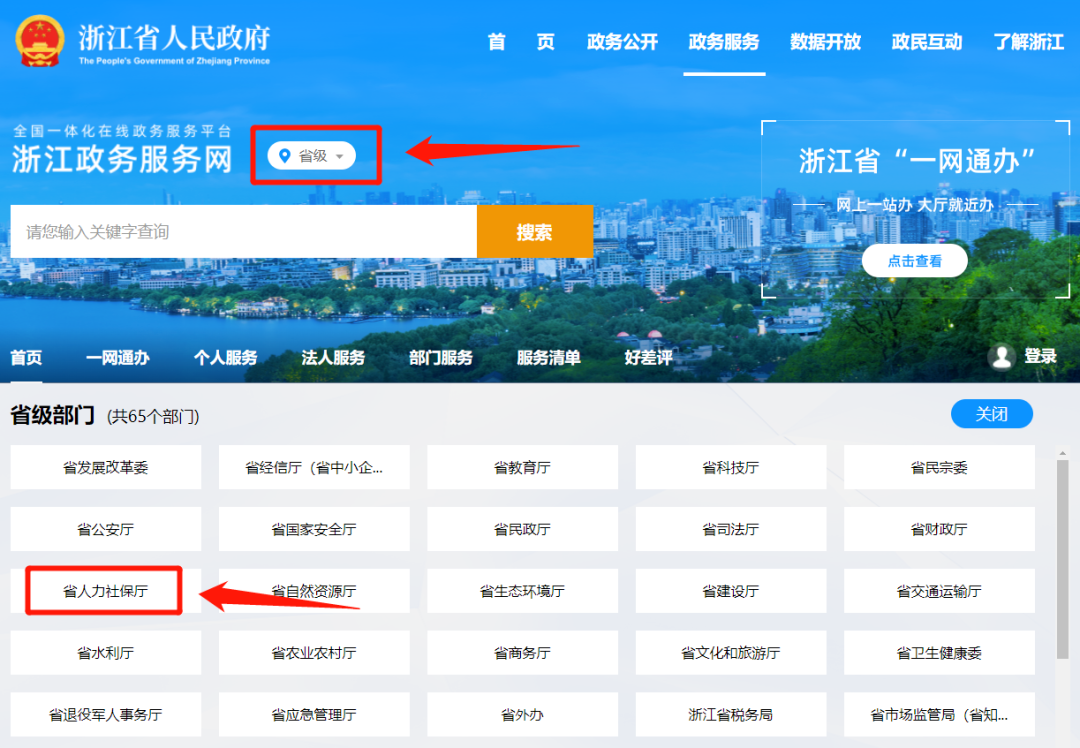
Task: Go to 政民互动 in top navigation
Action: 926,42
